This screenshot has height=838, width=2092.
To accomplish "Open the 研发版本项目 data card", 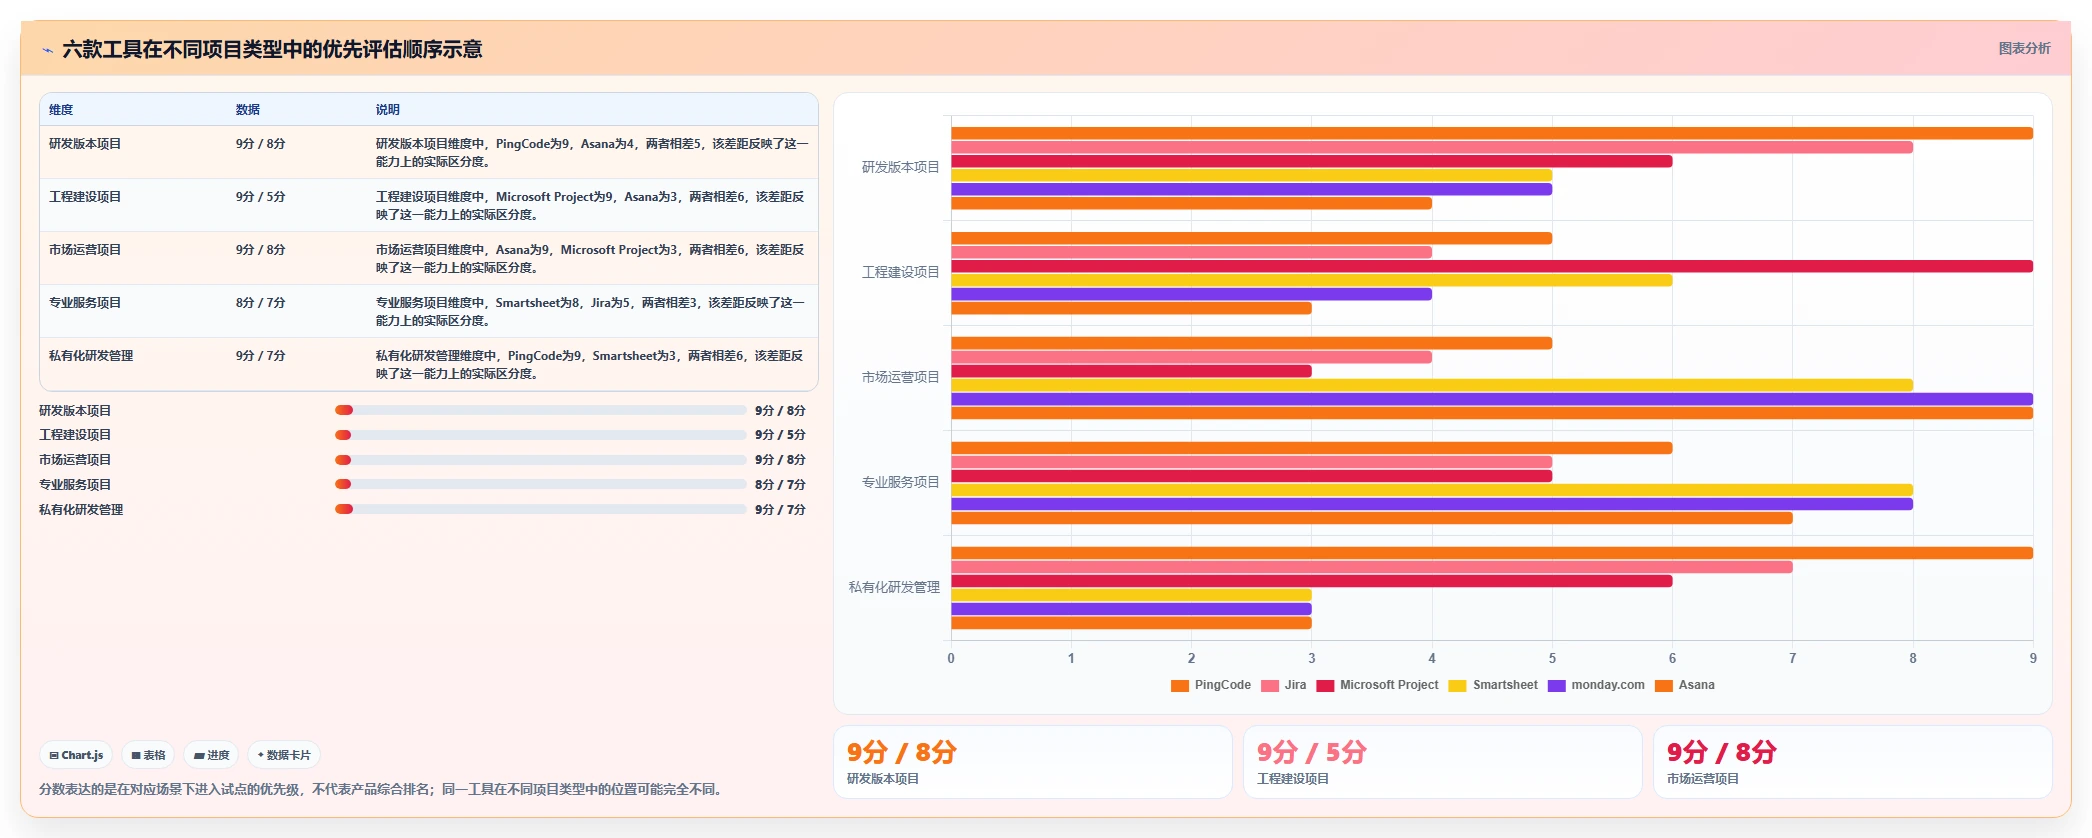I will [x=1033, y=762].
